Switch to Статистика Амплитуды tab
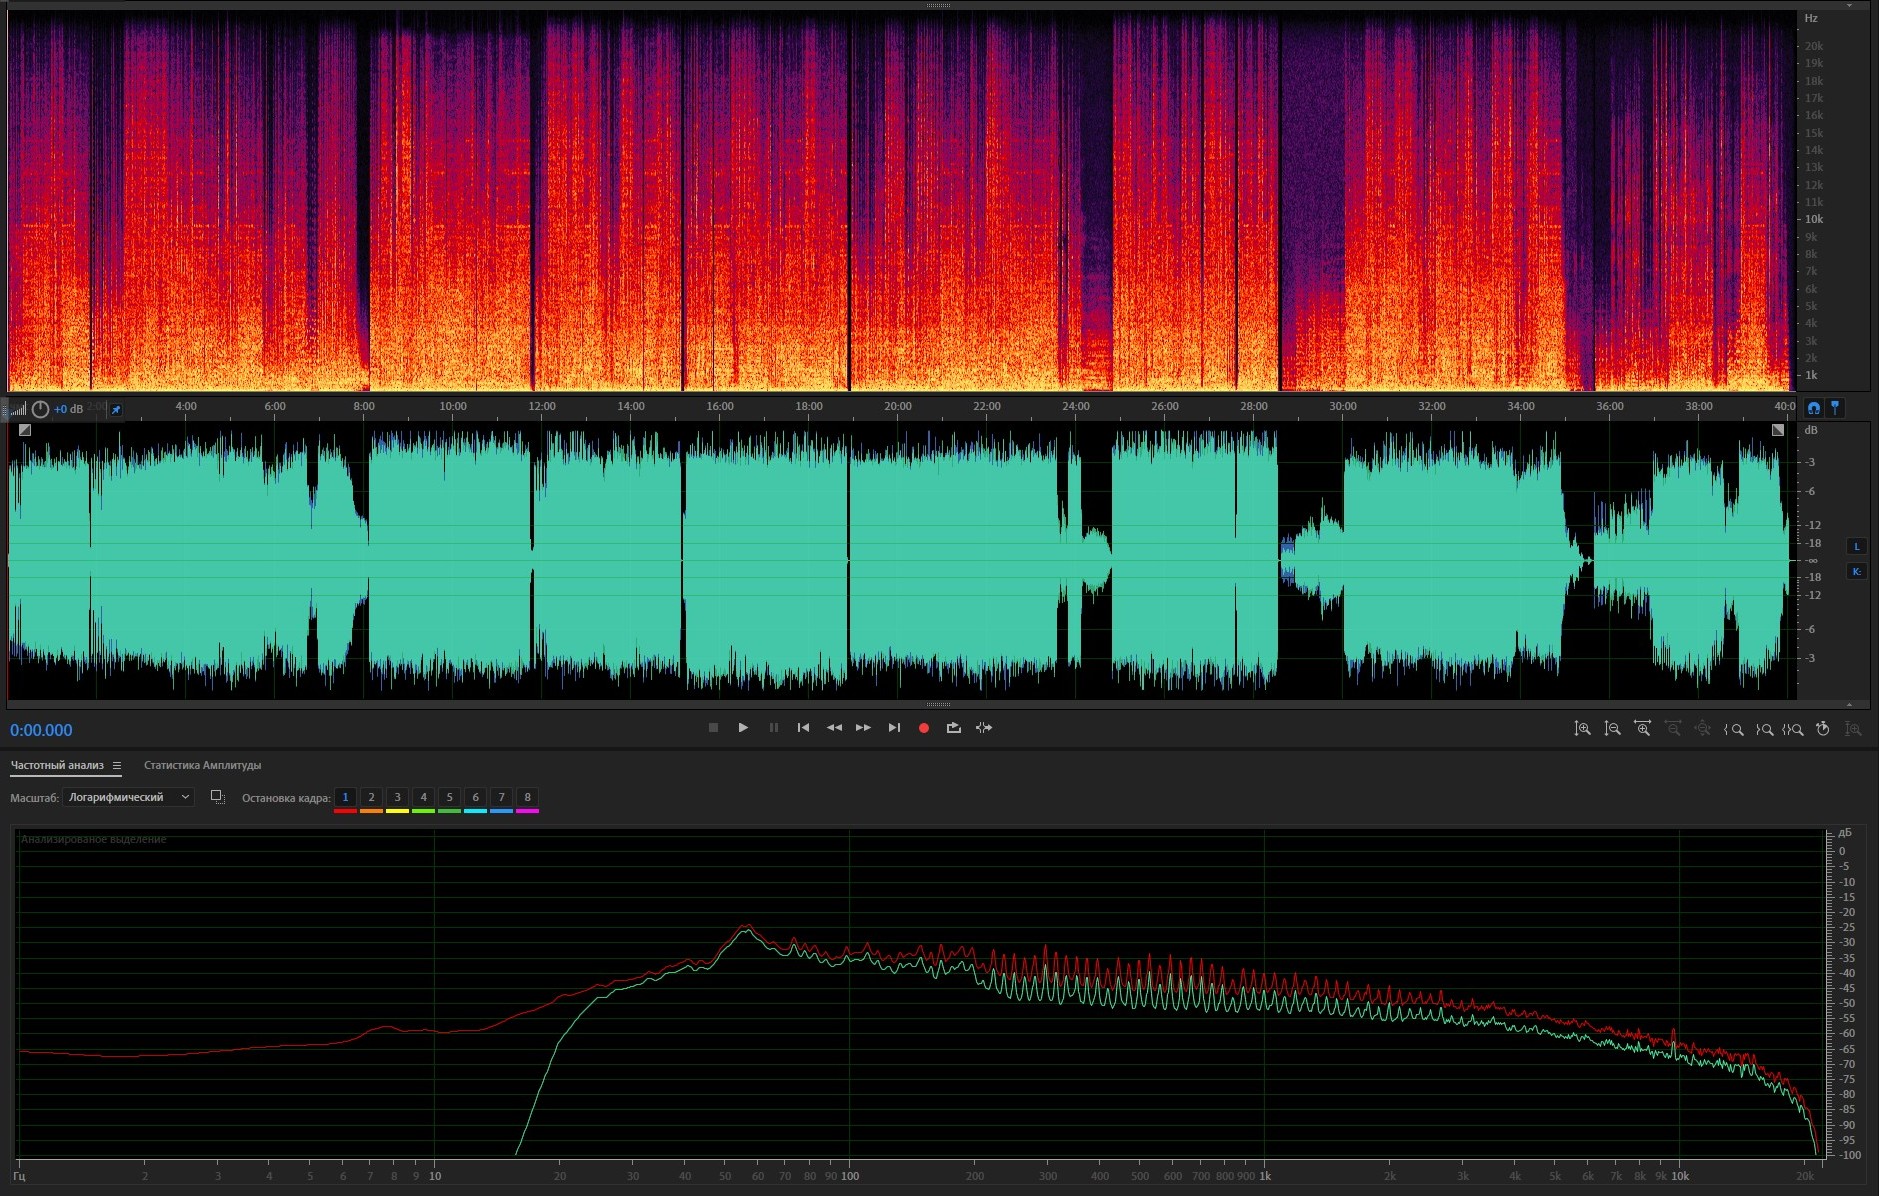Image resolution: width=1879 pixels, height=1196 pixels. click(202, 766)
